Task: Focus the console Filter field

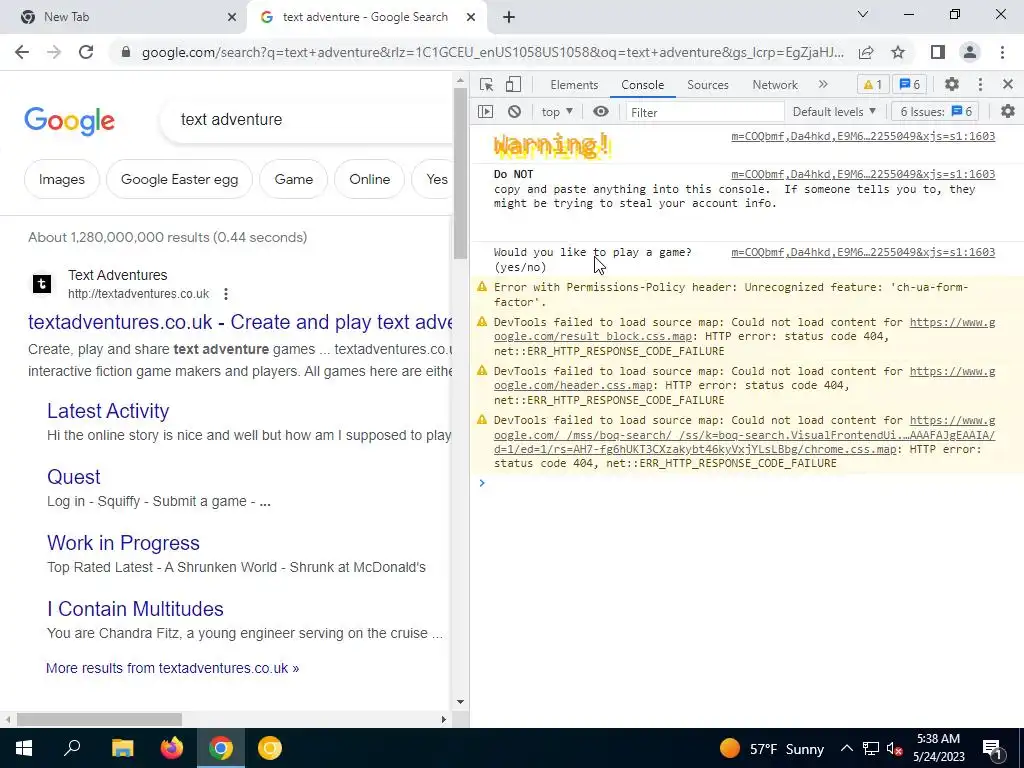Action: point(705,112)
